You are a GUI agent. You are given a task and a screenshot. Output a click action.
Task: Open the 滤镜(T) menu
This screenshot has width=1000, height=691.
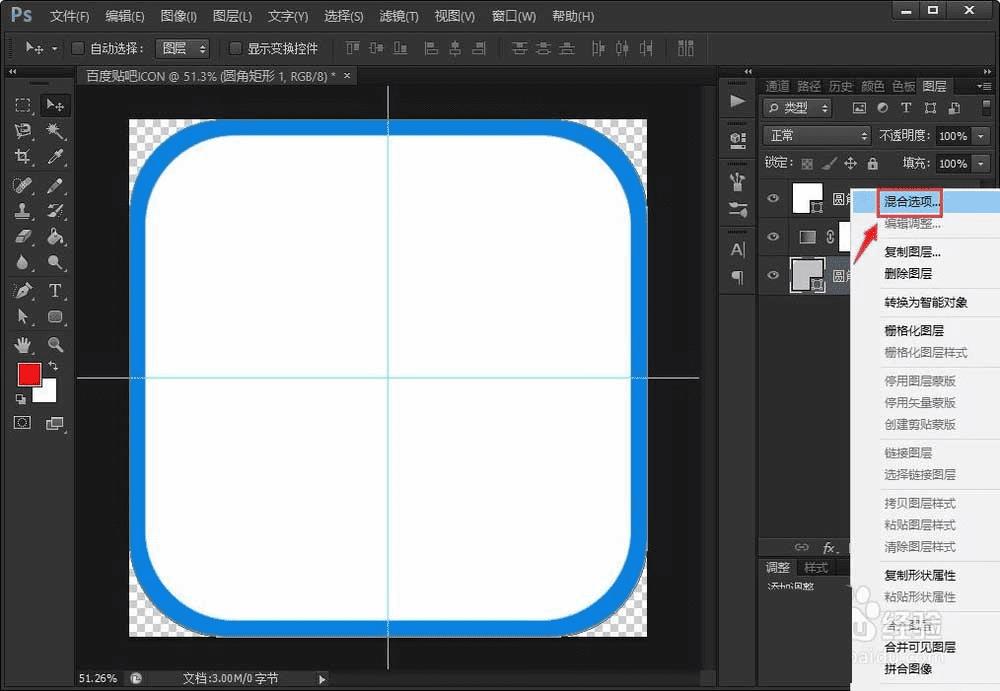[x=399, y=17]
